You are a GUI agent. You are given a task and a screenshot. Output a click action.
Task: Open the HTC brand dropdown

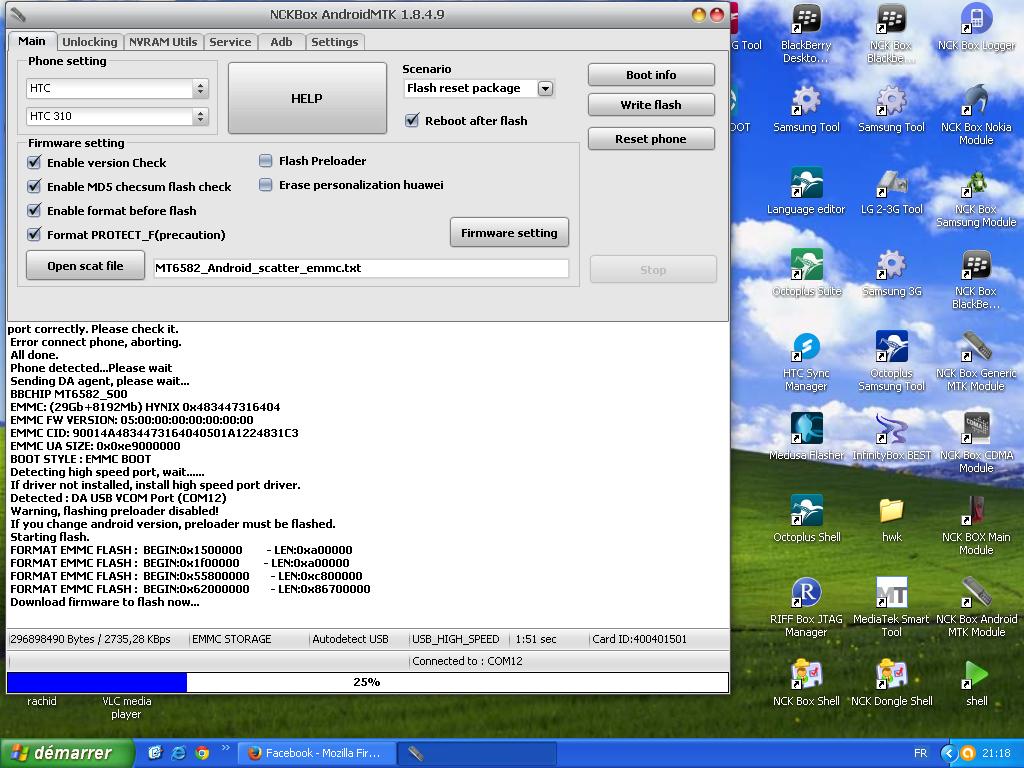click(x=118, y=88)
